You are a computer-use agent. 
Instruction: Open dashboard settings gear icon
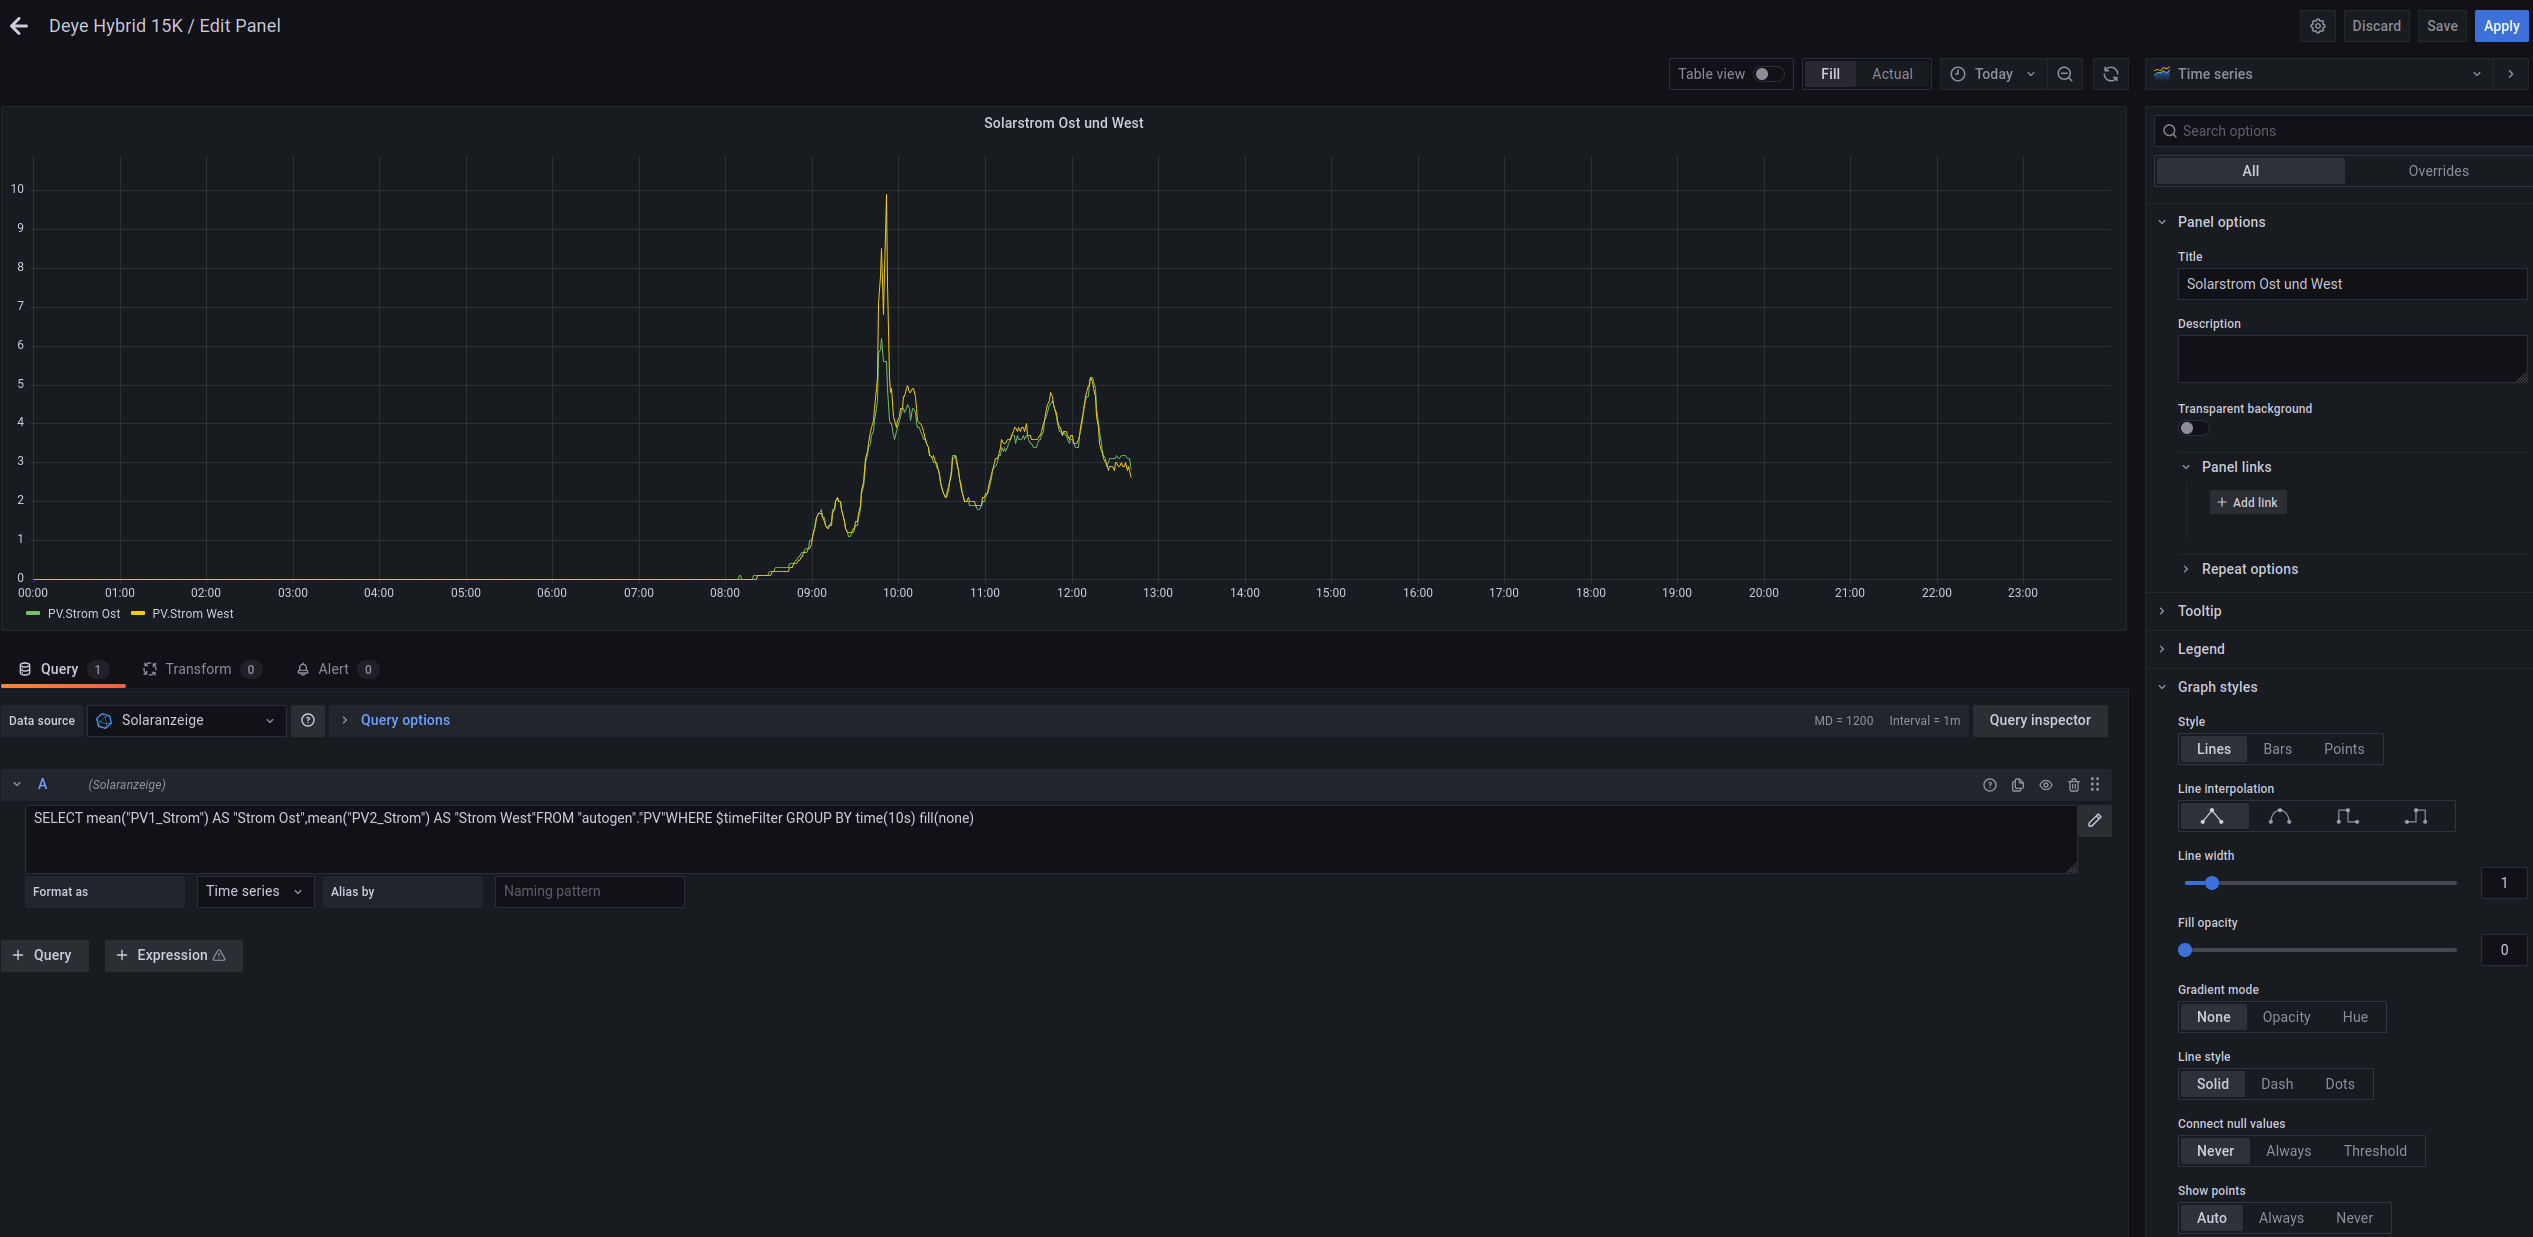(2318, 26)
